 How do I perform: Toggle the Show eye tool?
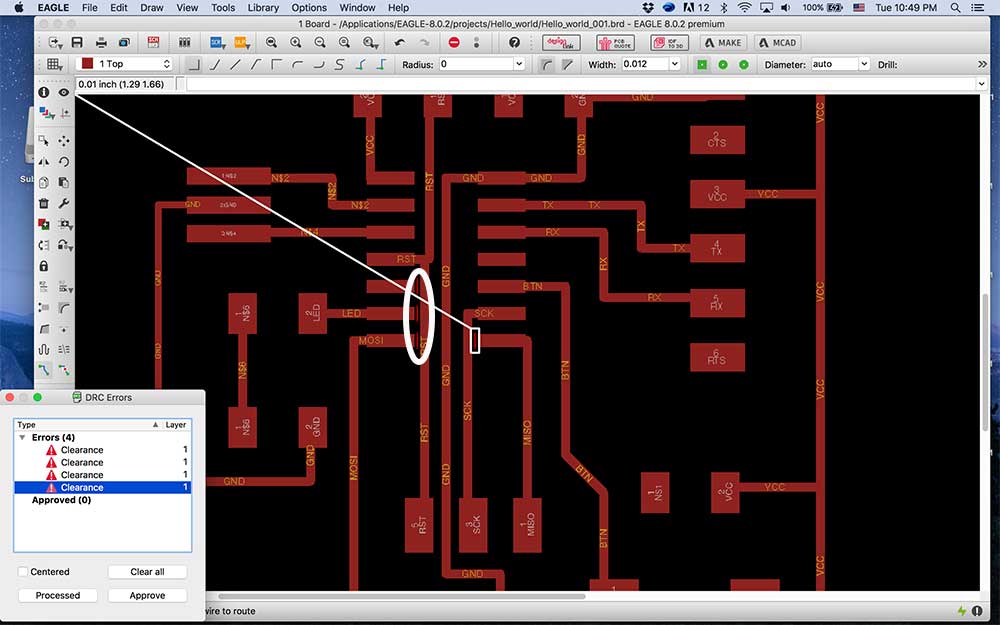coord(64,92)
